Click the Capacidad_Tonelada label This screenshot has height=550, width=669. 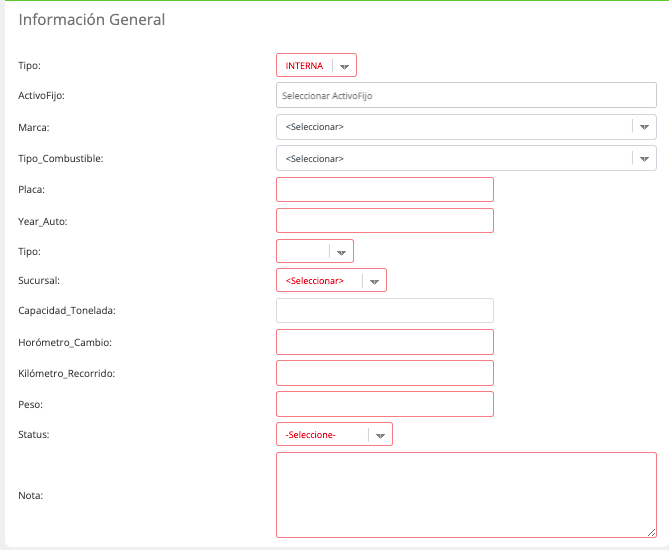(67, 311)
